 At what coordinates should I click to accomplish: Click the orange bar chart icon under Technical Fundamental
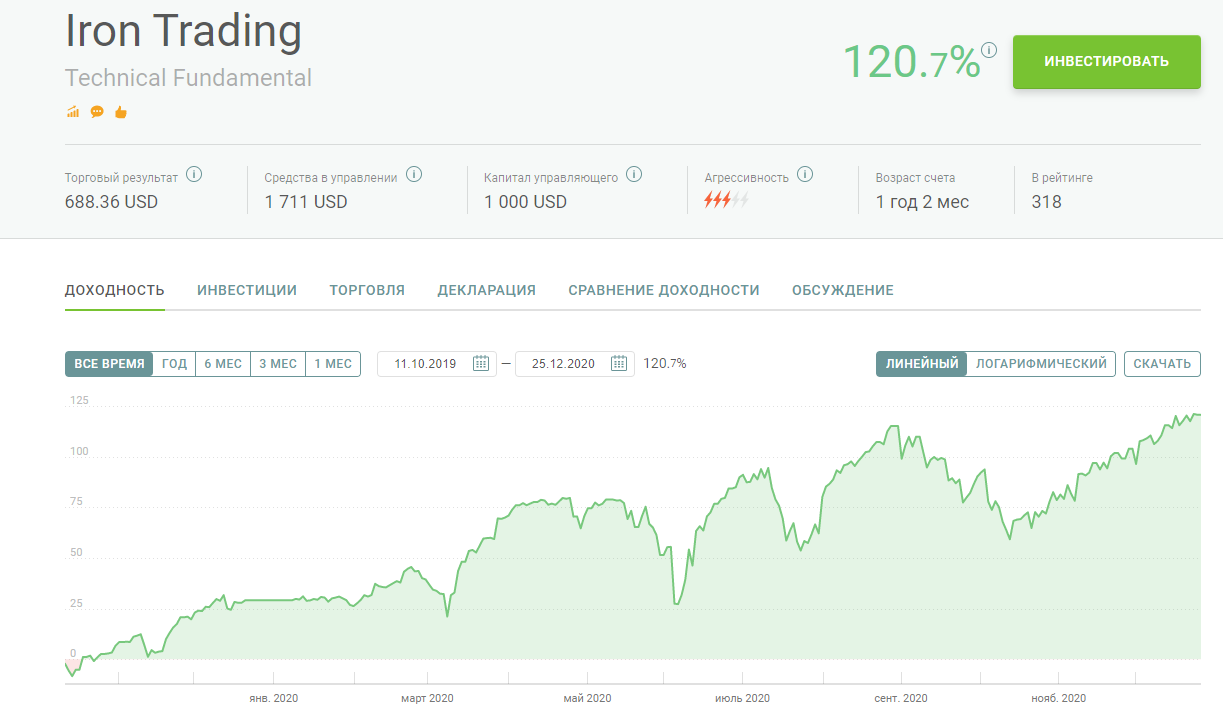point(73,112)
